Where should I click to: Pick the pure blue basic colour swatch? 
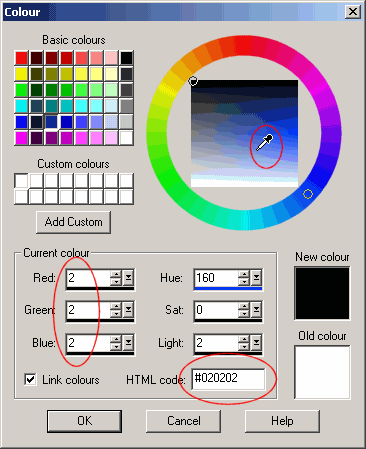coord(22,122)
